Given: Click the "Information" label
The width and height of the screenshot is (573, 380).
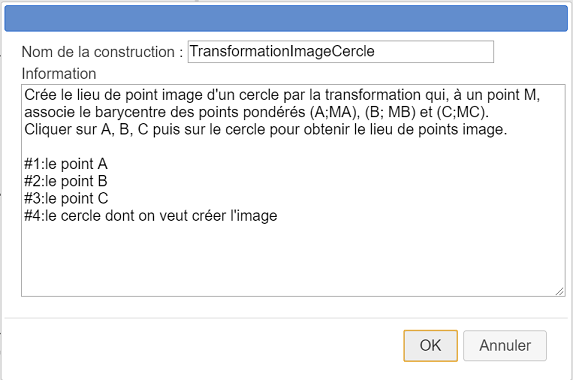Looking at the screenshot, I should click(59, 74).
